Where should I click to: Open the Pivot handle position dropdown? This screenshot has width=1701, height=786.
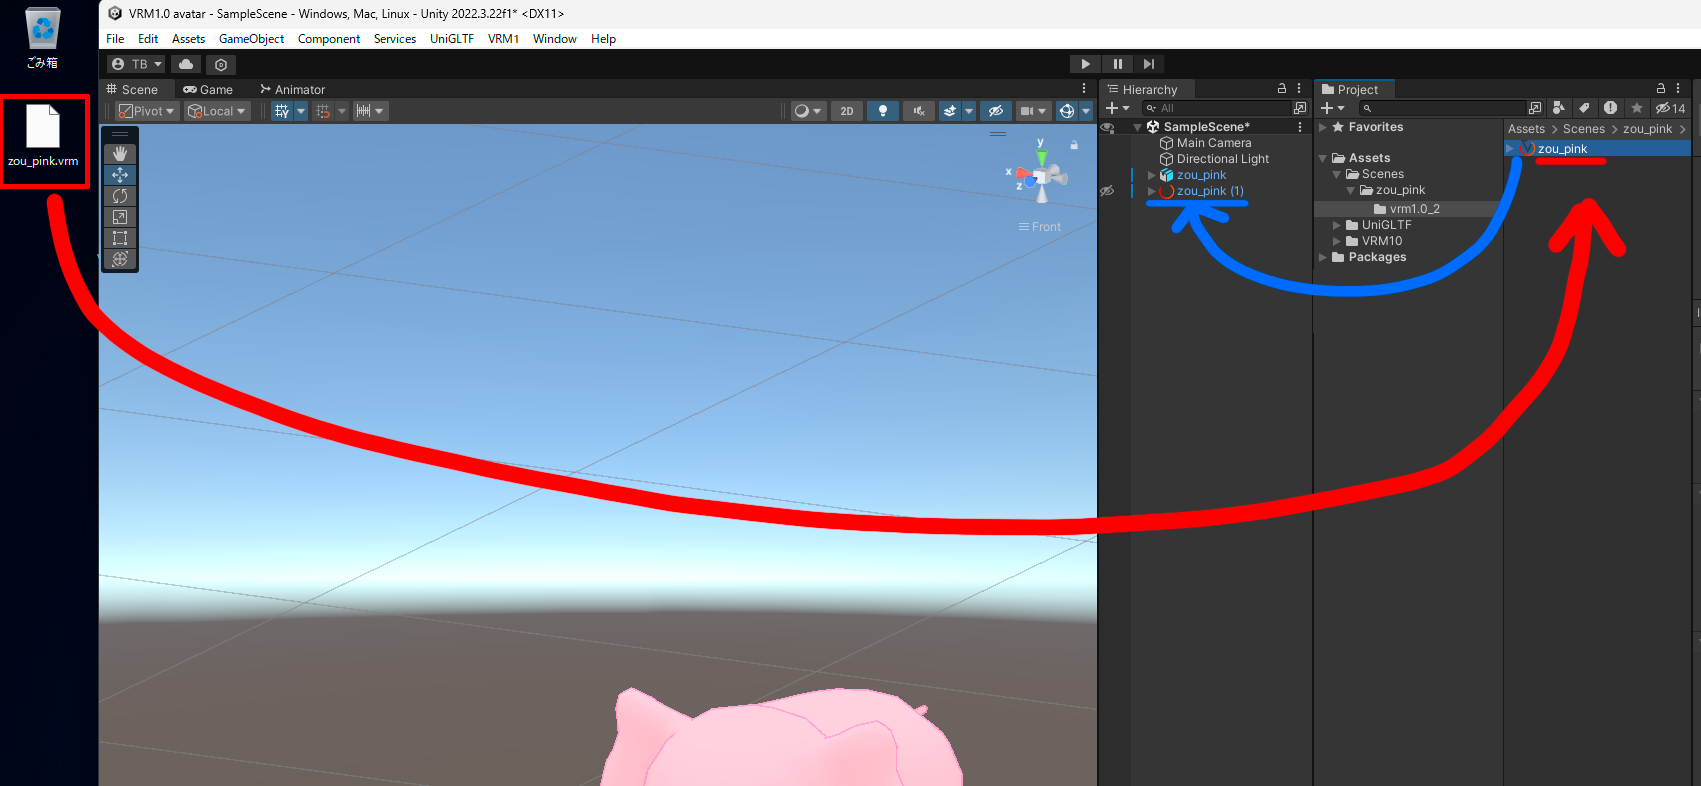point(147,111)
